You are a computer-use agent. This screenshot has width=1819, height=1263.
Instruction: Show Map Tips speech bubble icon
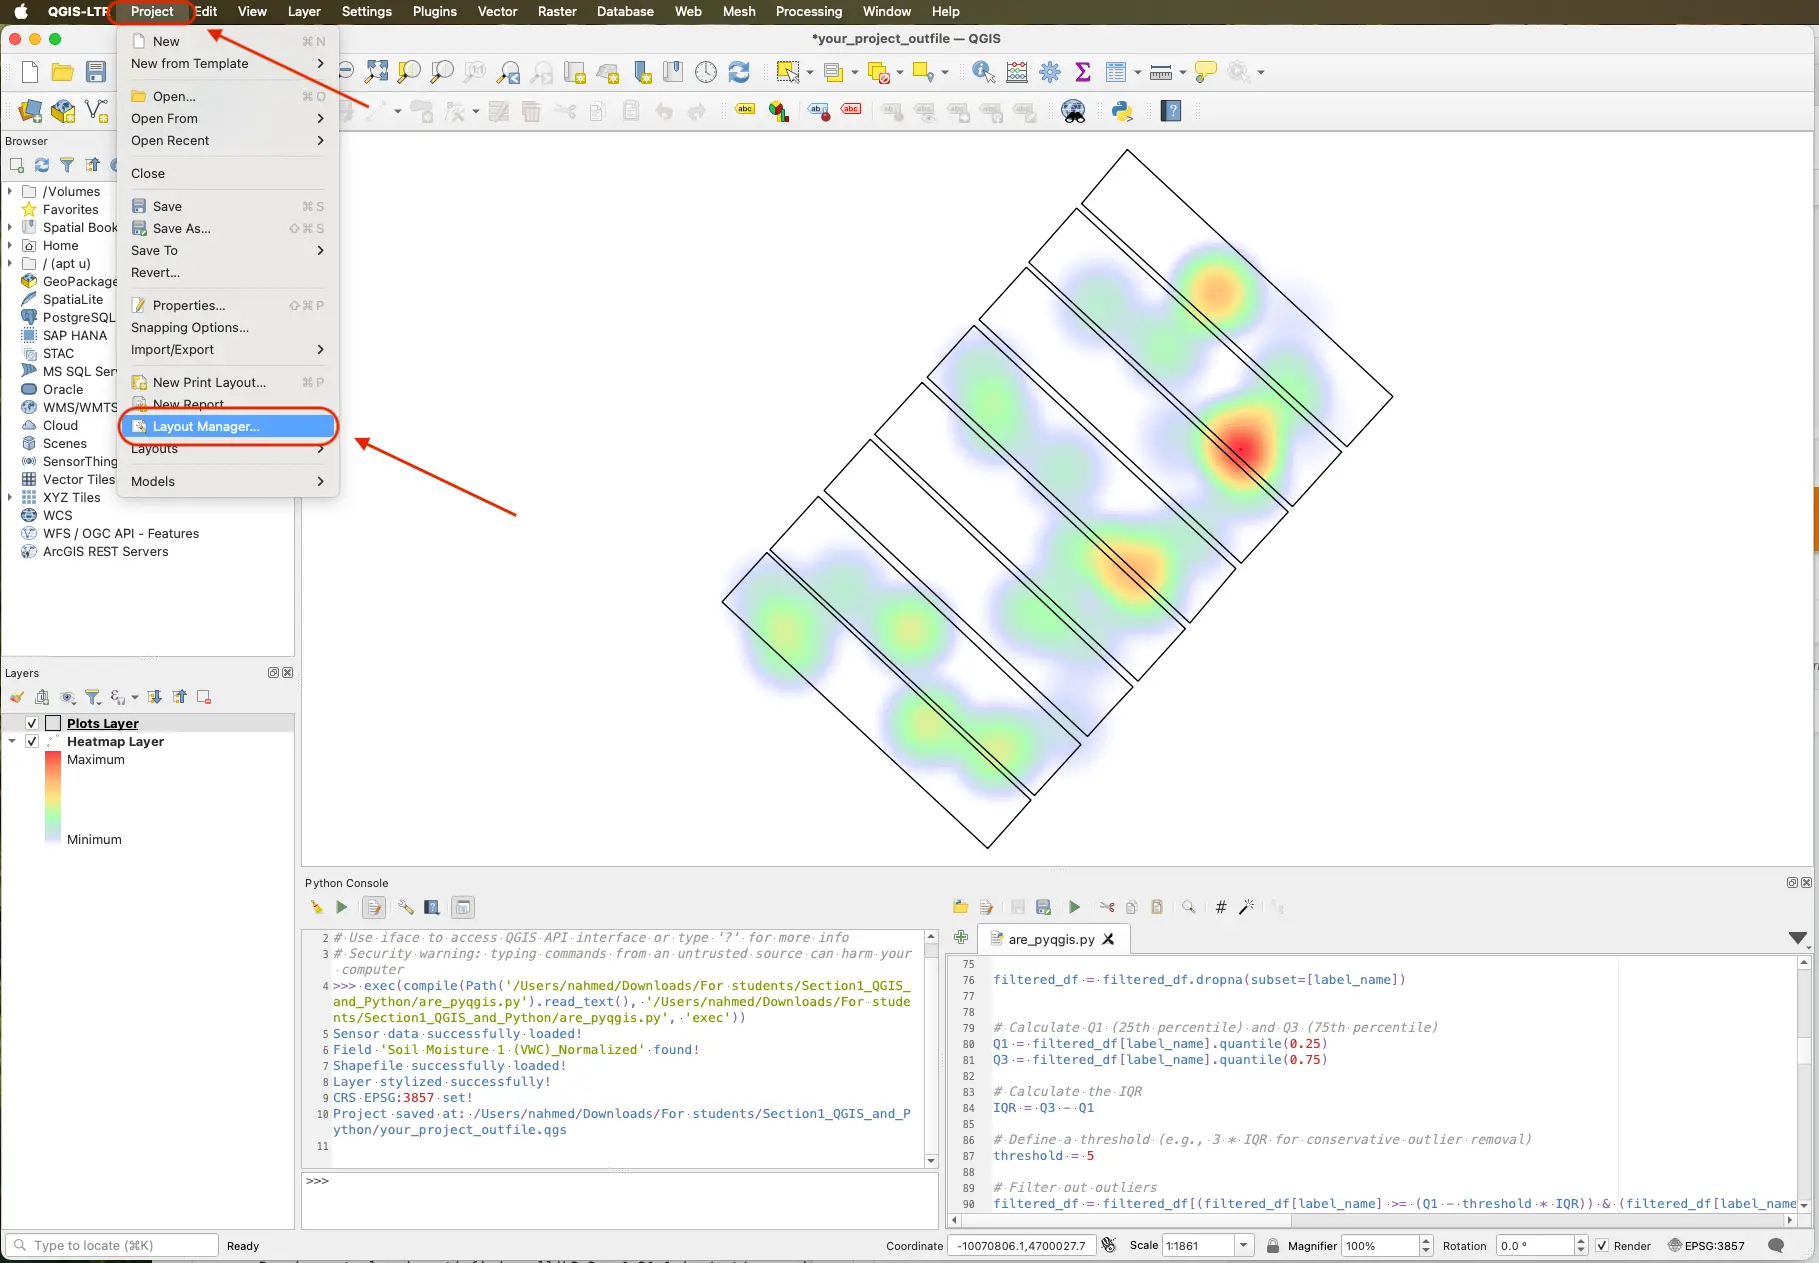point(1206,72)
